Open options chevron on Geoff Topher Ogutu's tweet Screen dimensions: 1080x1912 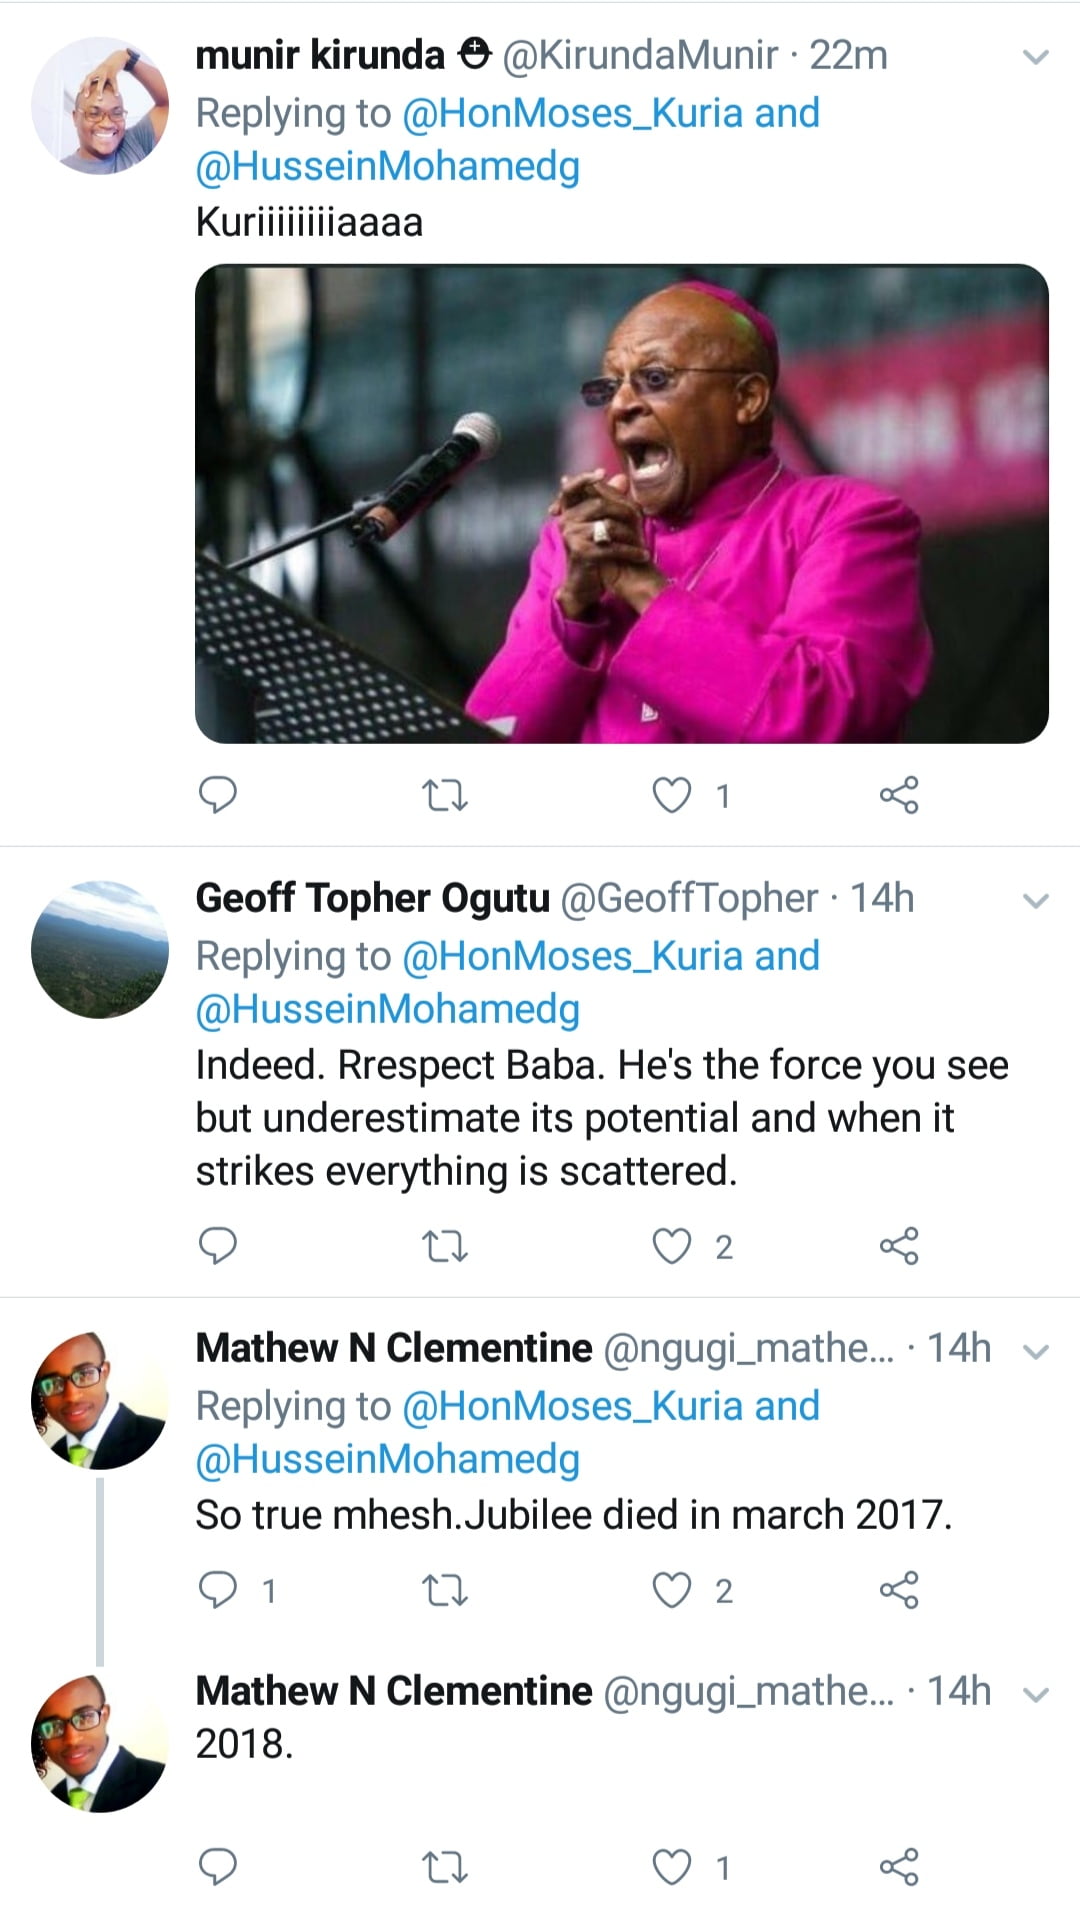[1037, 901]
